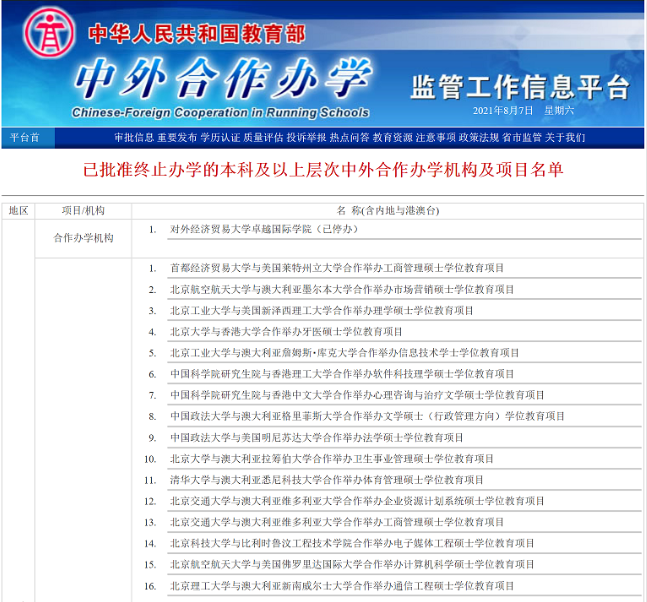Click the Ministry of Education red logo emblem
The image size is (647, 602).
(x=49, y=33)
